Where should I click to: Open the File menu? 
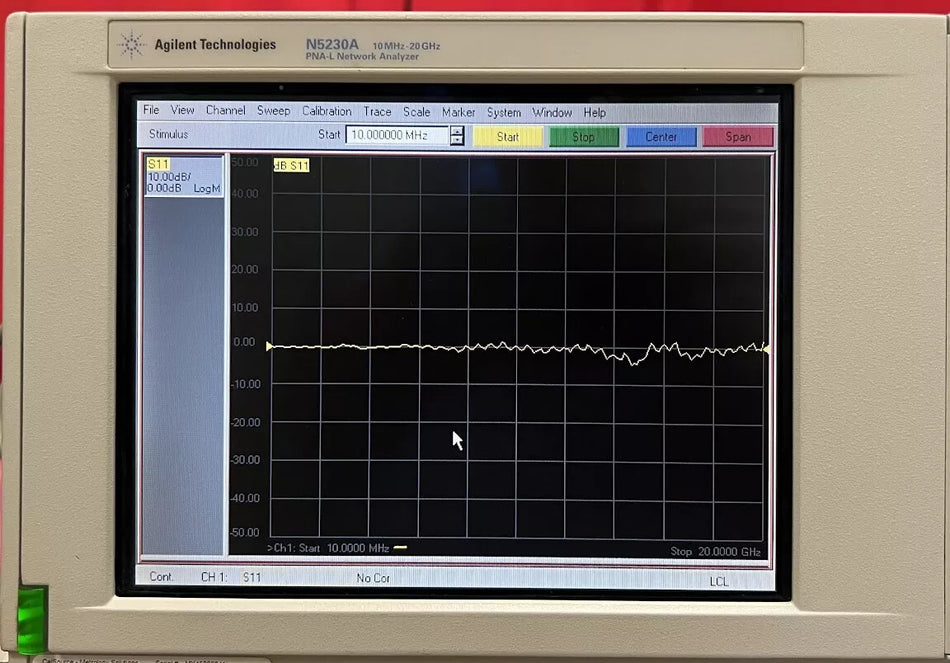click(151, 111)
